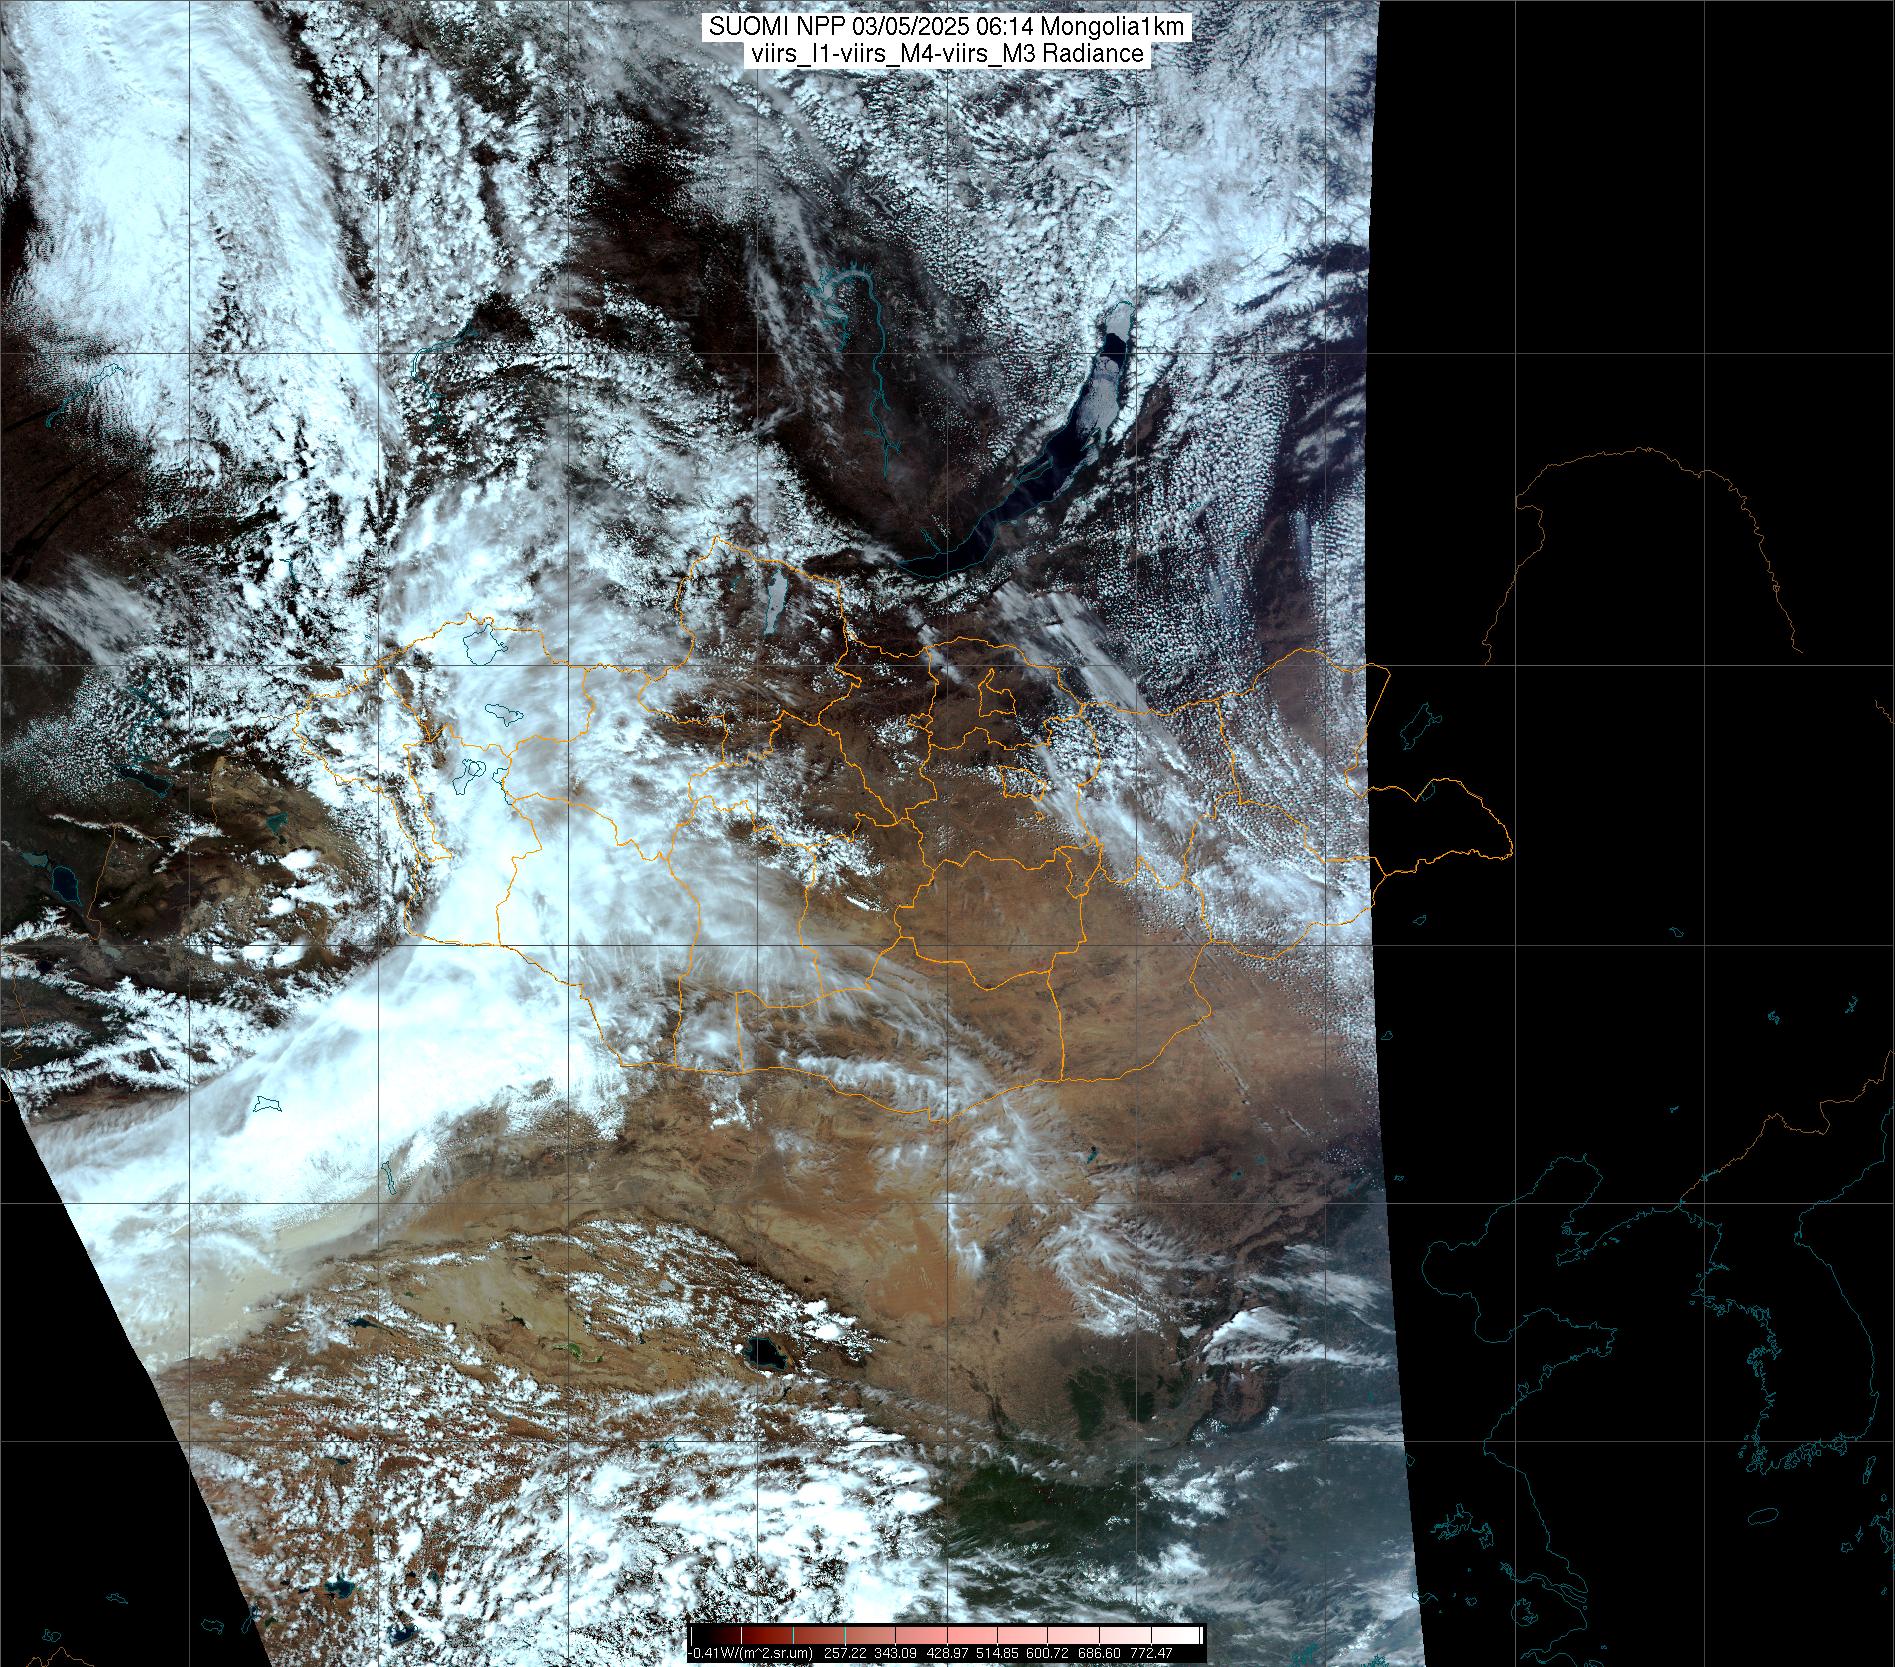Viewport: 1895px width, 1667px height.
Task: Click the '257.22' scale value
Action: [x=845, y=1653]
